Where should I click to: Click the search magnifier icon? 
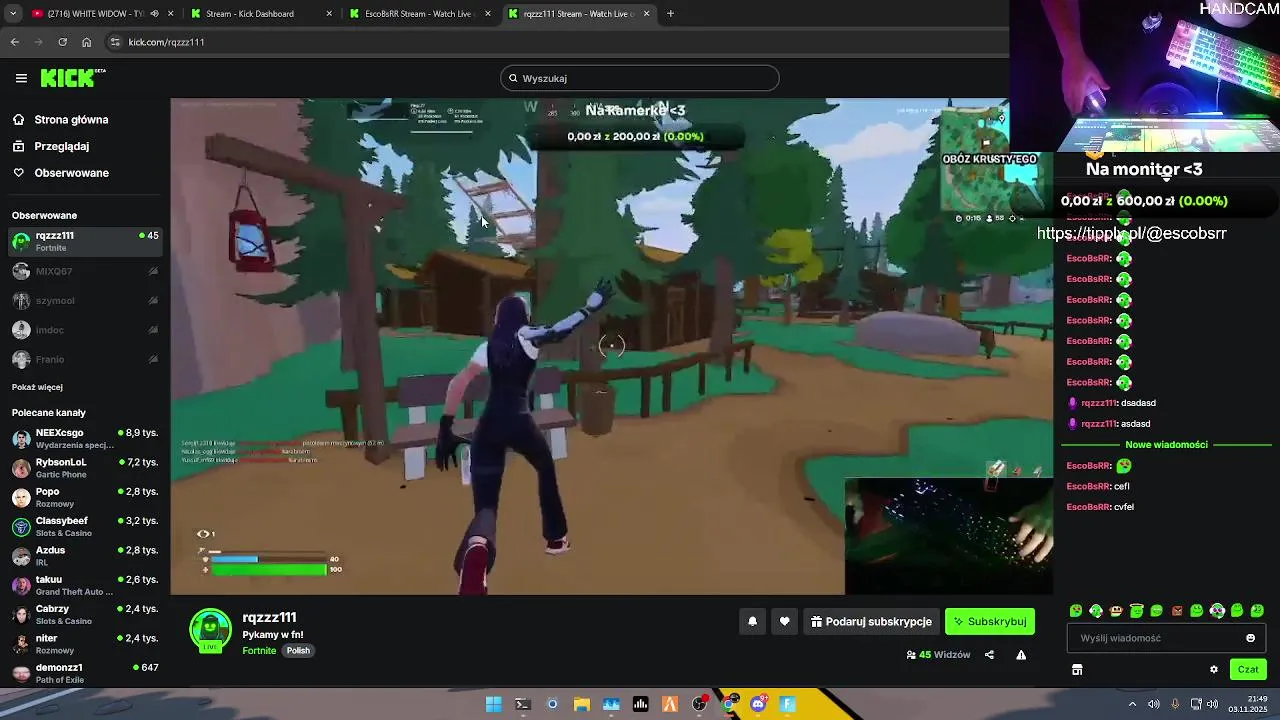tap(513, 78)
